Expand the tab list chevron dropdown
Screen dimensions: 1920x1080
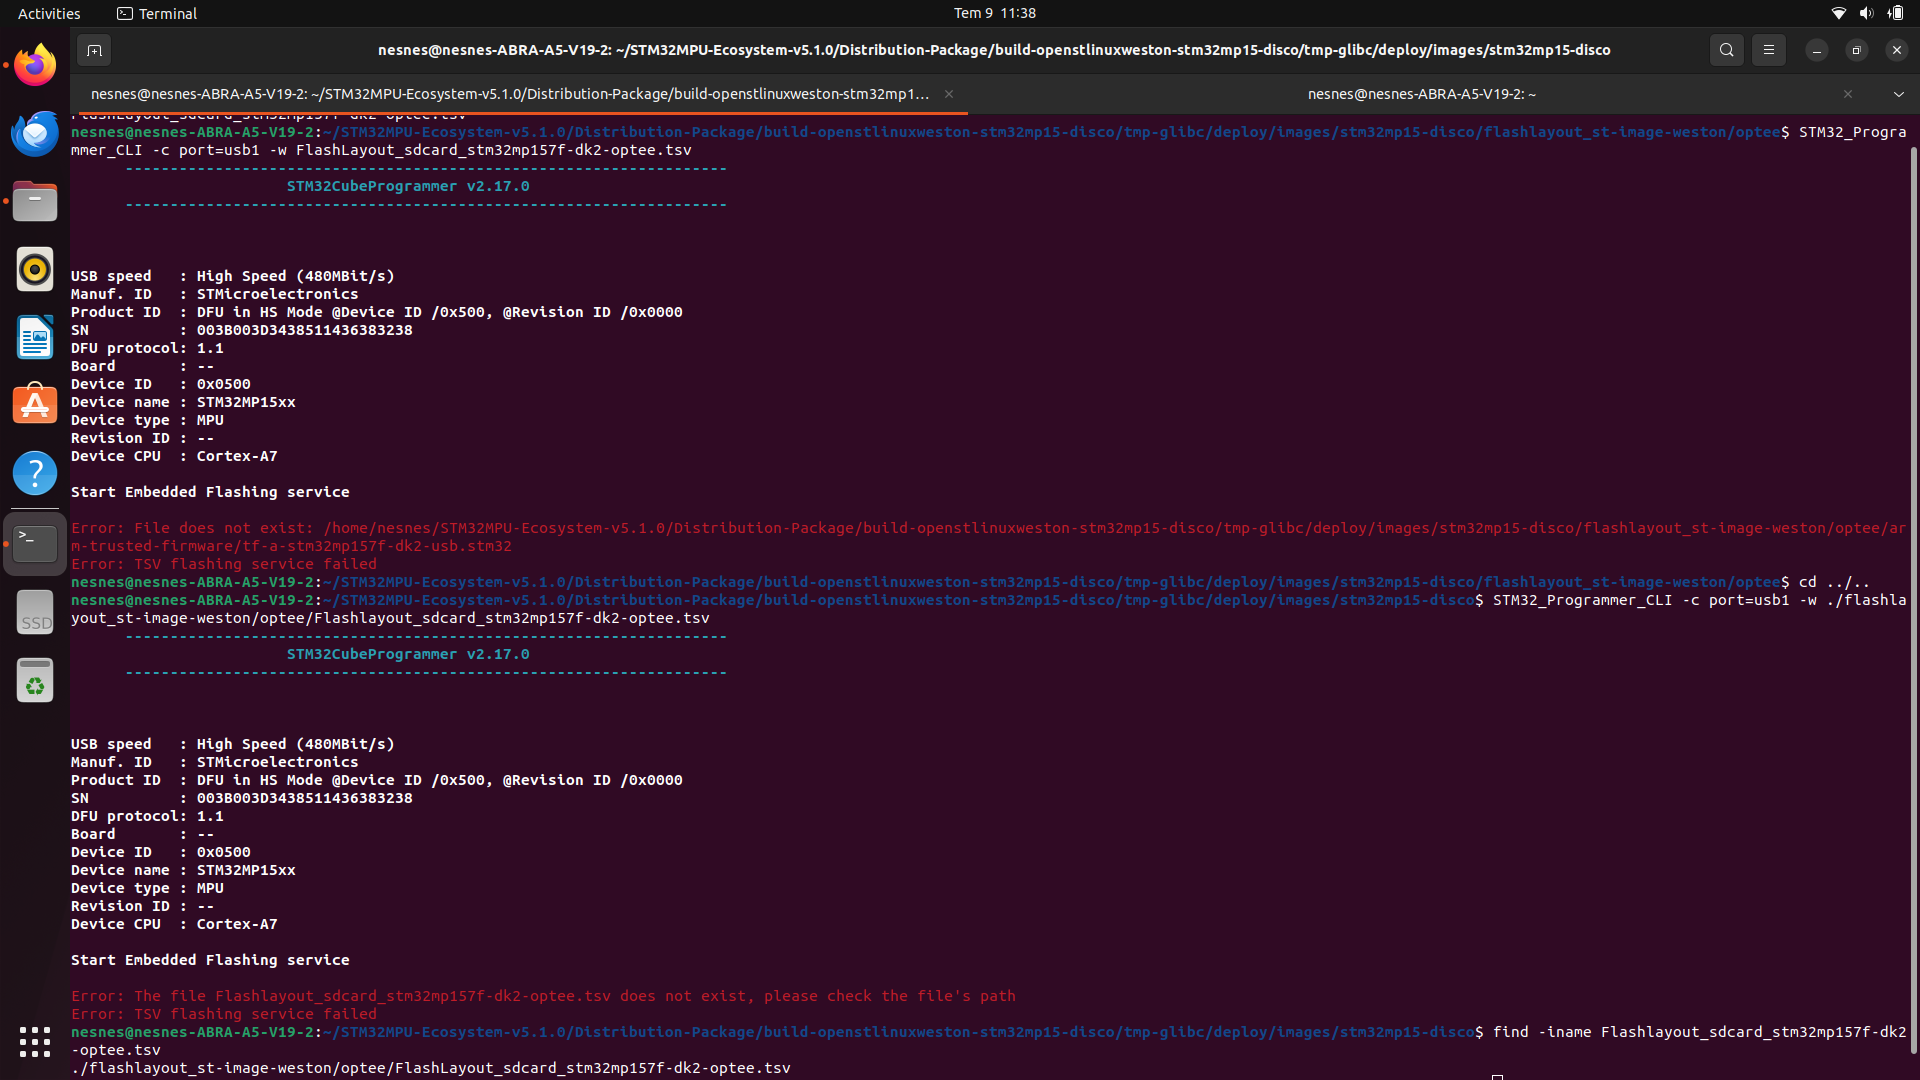tap(1898, 94)
